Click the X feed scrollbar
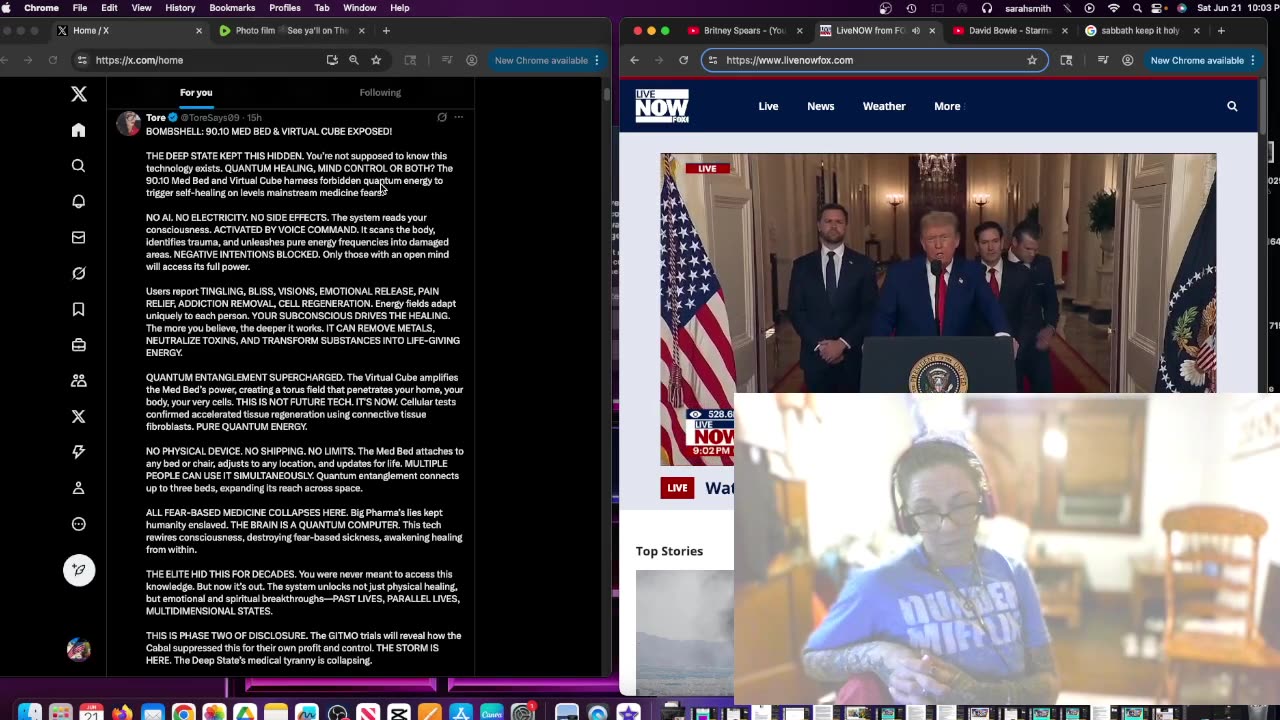Viewport: 1280px width, 720px height. (x=606, y=94)
